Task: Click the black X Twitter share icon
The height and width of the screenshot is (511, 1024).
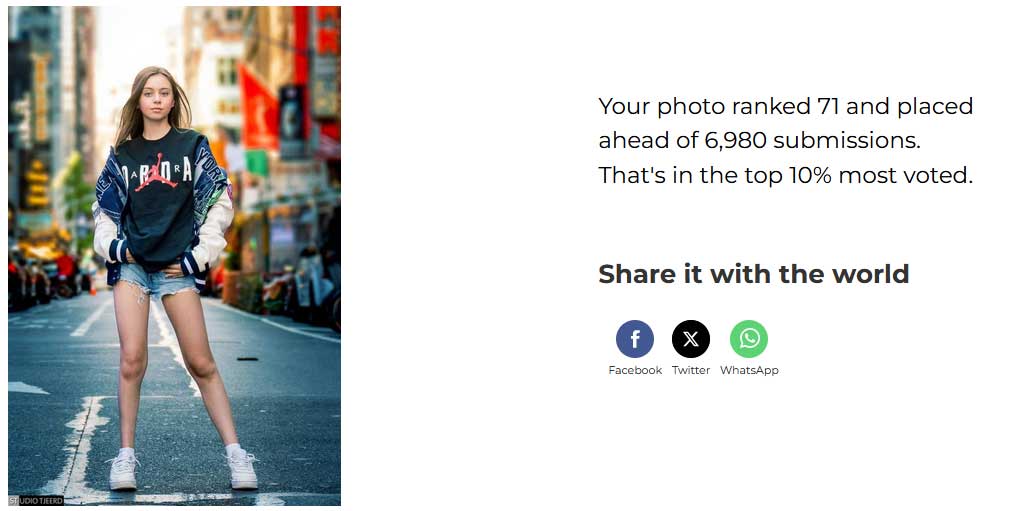Action: tap(690, 339)
